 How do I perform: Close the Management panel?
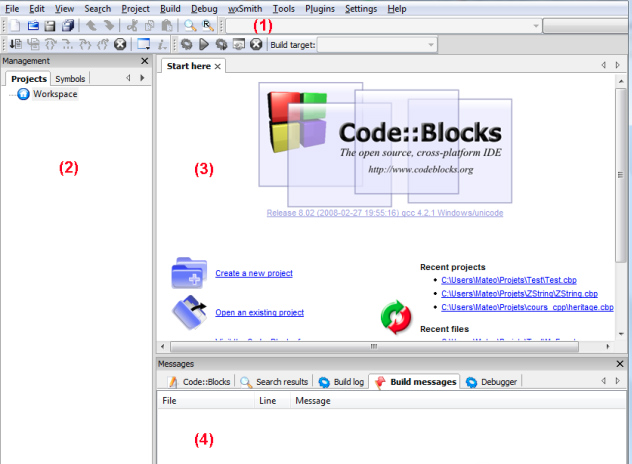click(x=145, y=61)
